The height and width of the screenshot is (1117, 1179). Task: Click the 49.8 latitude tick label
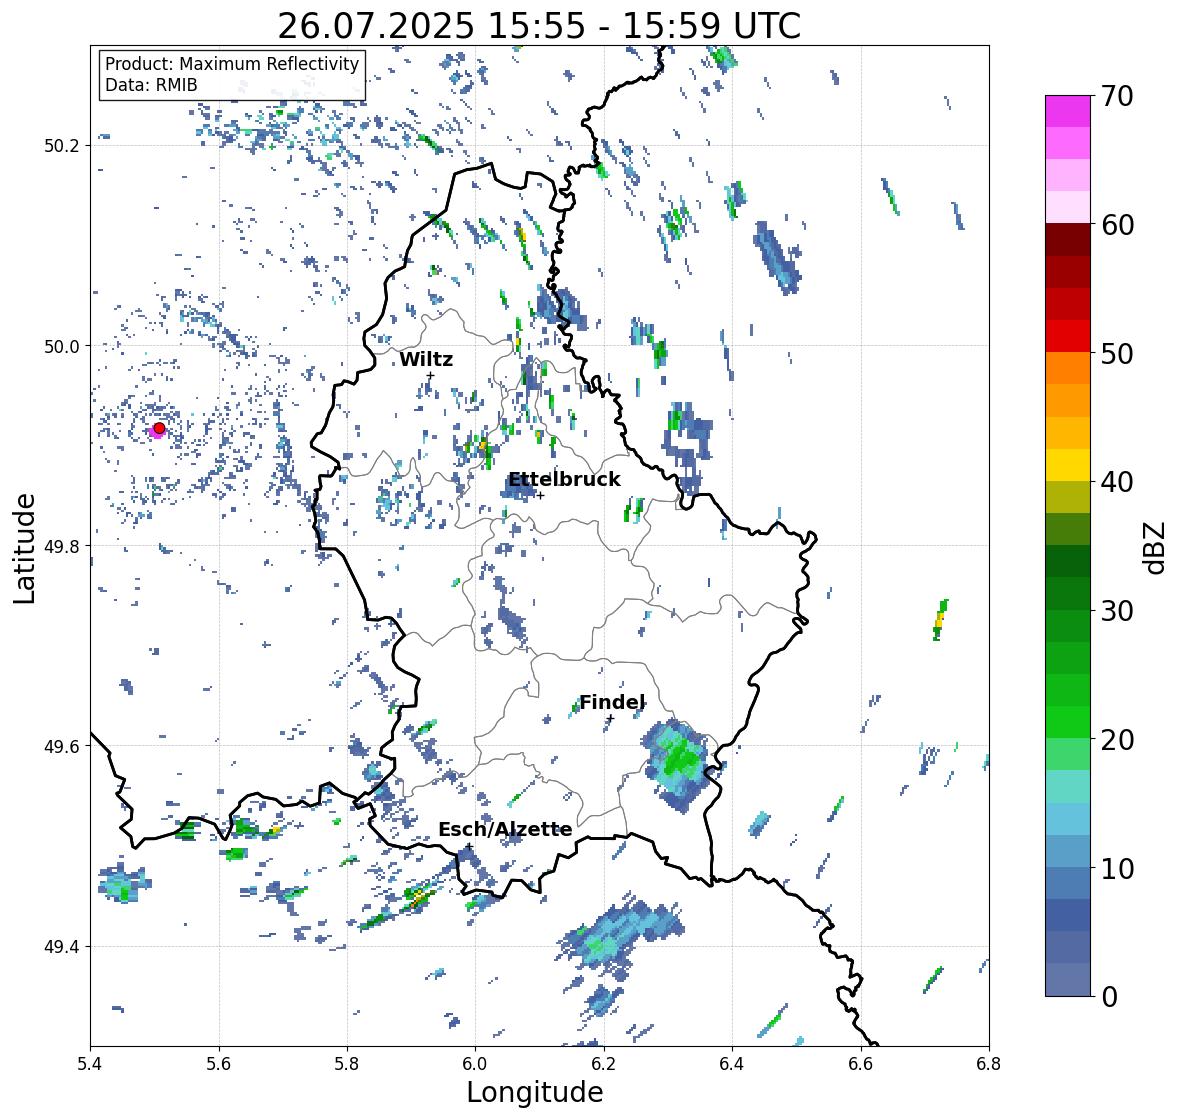pos(62,546)
